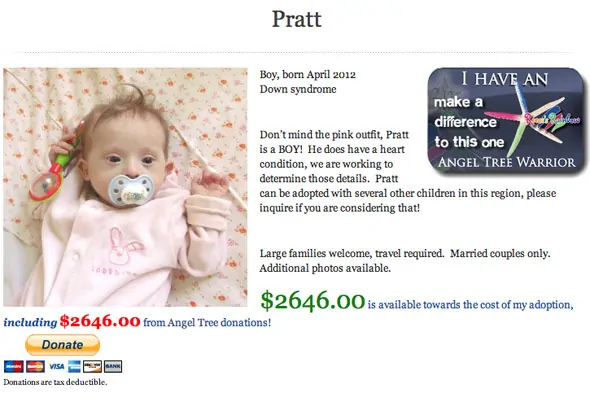Open the Pratt page title
The height and width of the screenshot is (393, 590).
point(297,19)
